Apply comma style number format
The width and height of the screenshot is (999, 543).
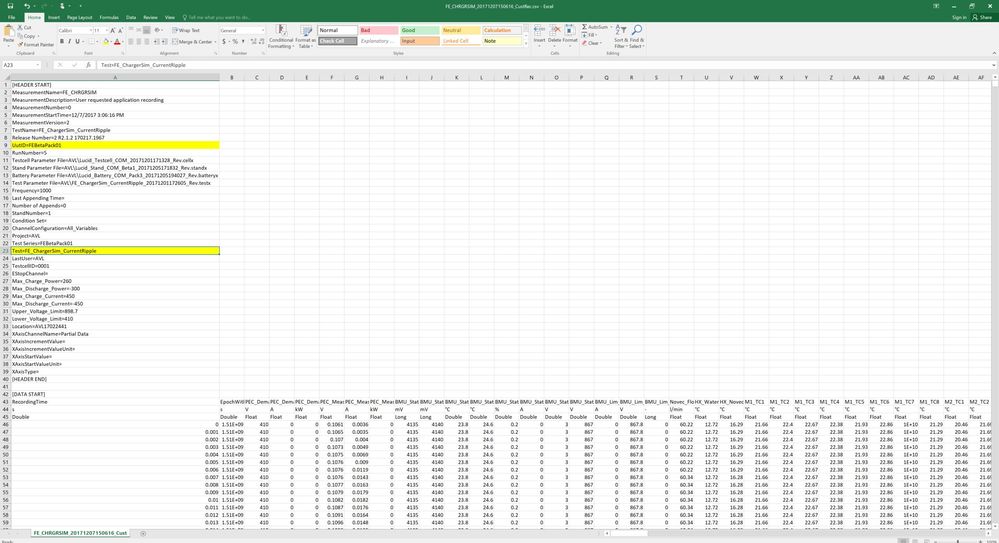click(243, 41)
